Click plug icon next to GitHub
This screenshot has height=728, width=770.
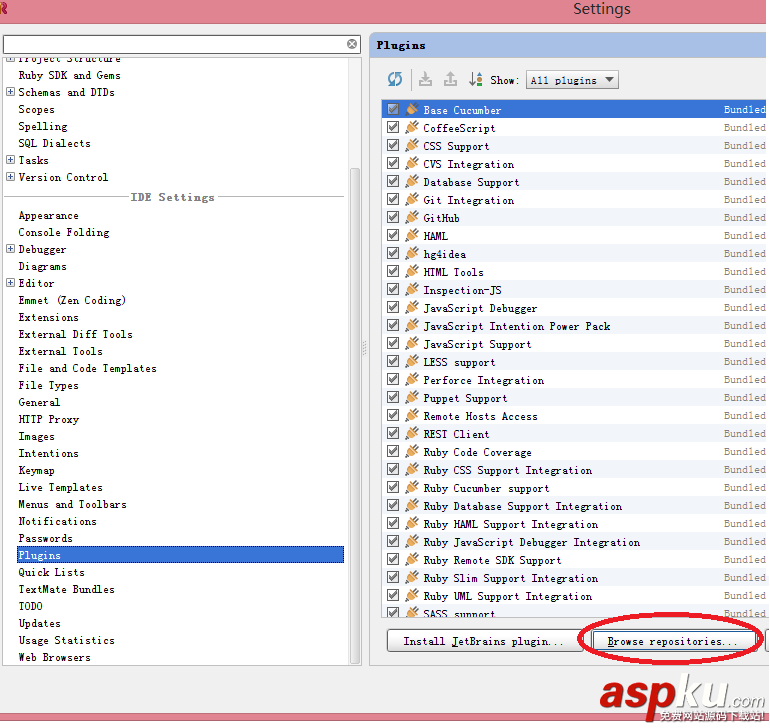pyautogui.click(x=412, y=217)
